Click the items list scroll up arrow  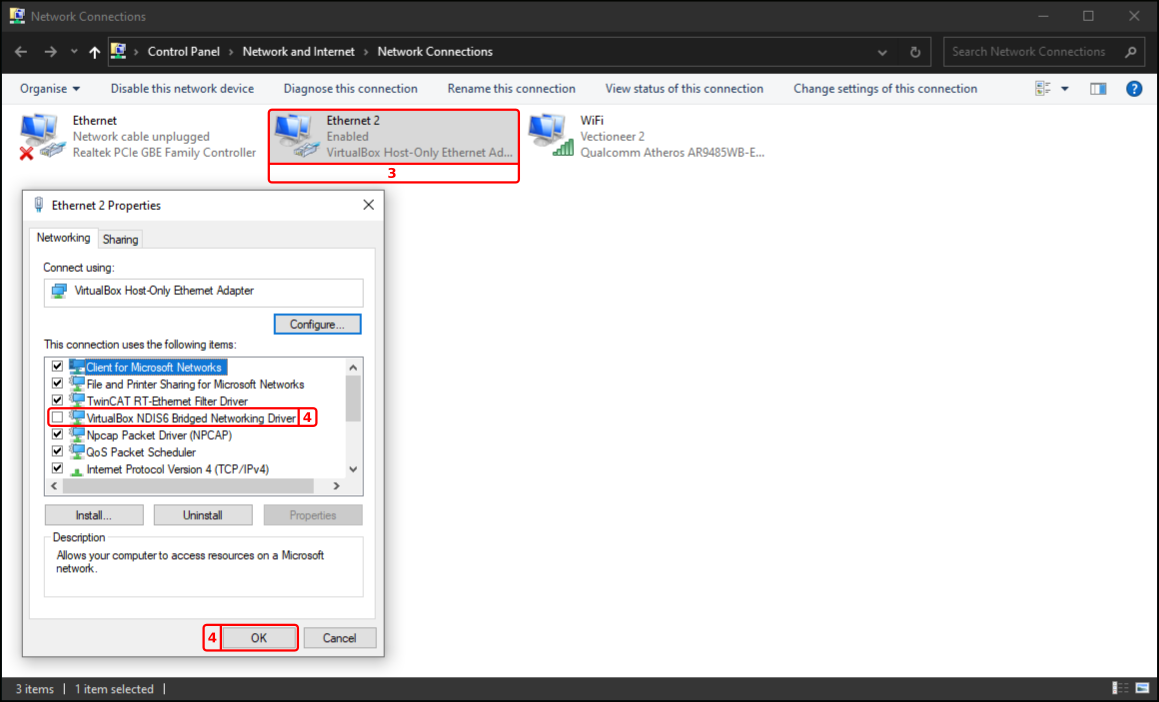tap(353, 367)
